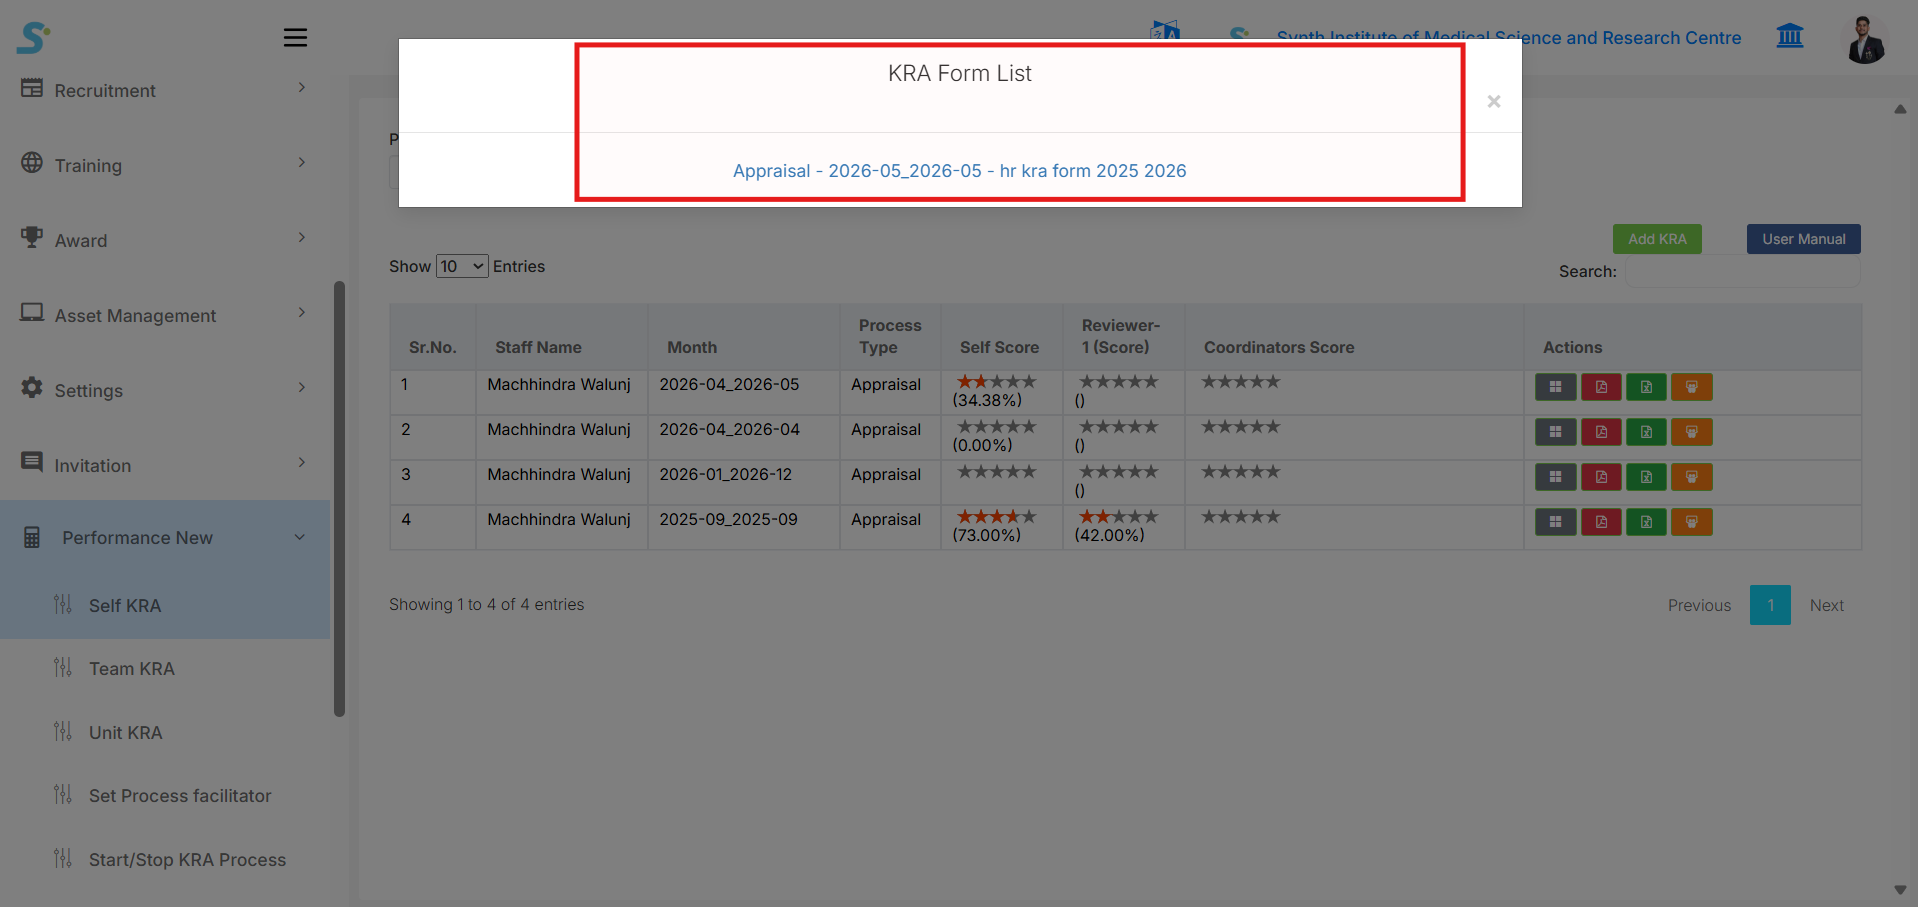Click Synth Institute header link
1918x907 pixels.
point(1508,38)
